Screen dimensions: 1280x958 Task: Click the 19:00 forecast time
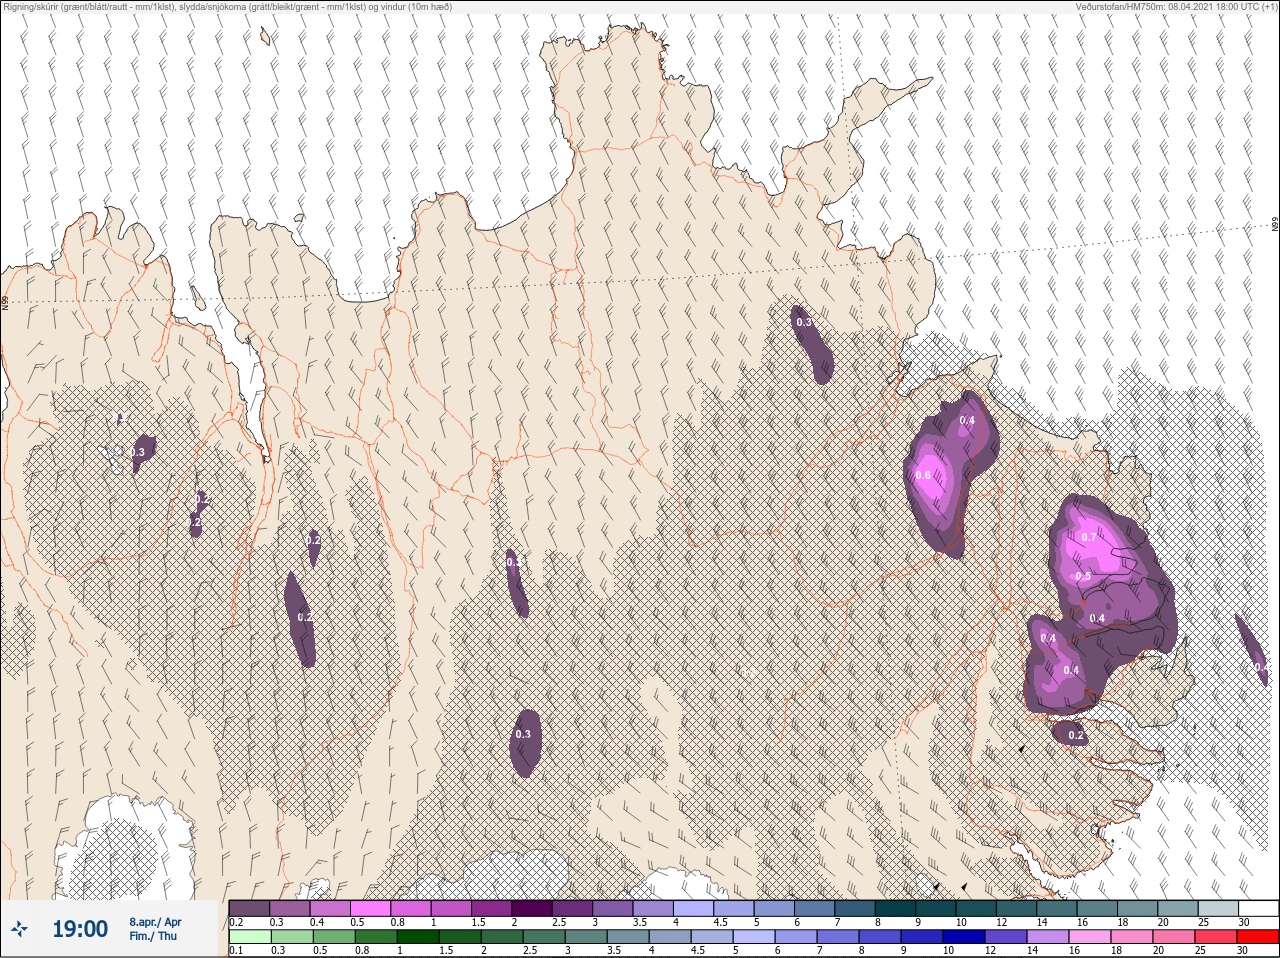[x=80, y=929]
